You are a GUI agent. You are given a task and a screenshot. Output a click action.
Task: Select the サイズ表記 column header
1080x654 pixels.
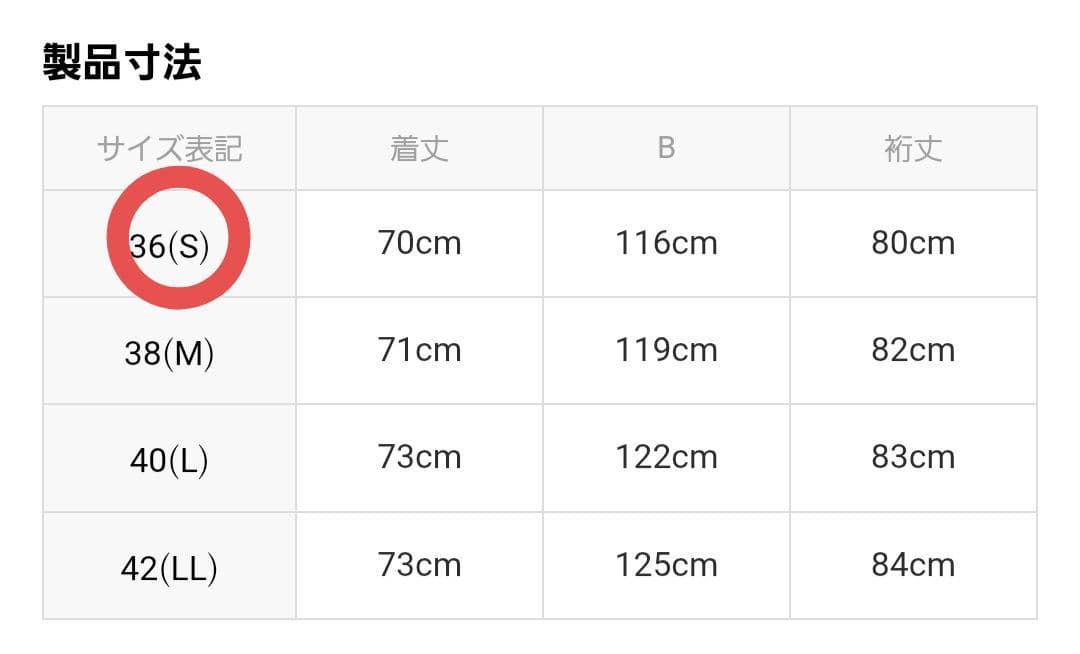[x=169, y=149]
